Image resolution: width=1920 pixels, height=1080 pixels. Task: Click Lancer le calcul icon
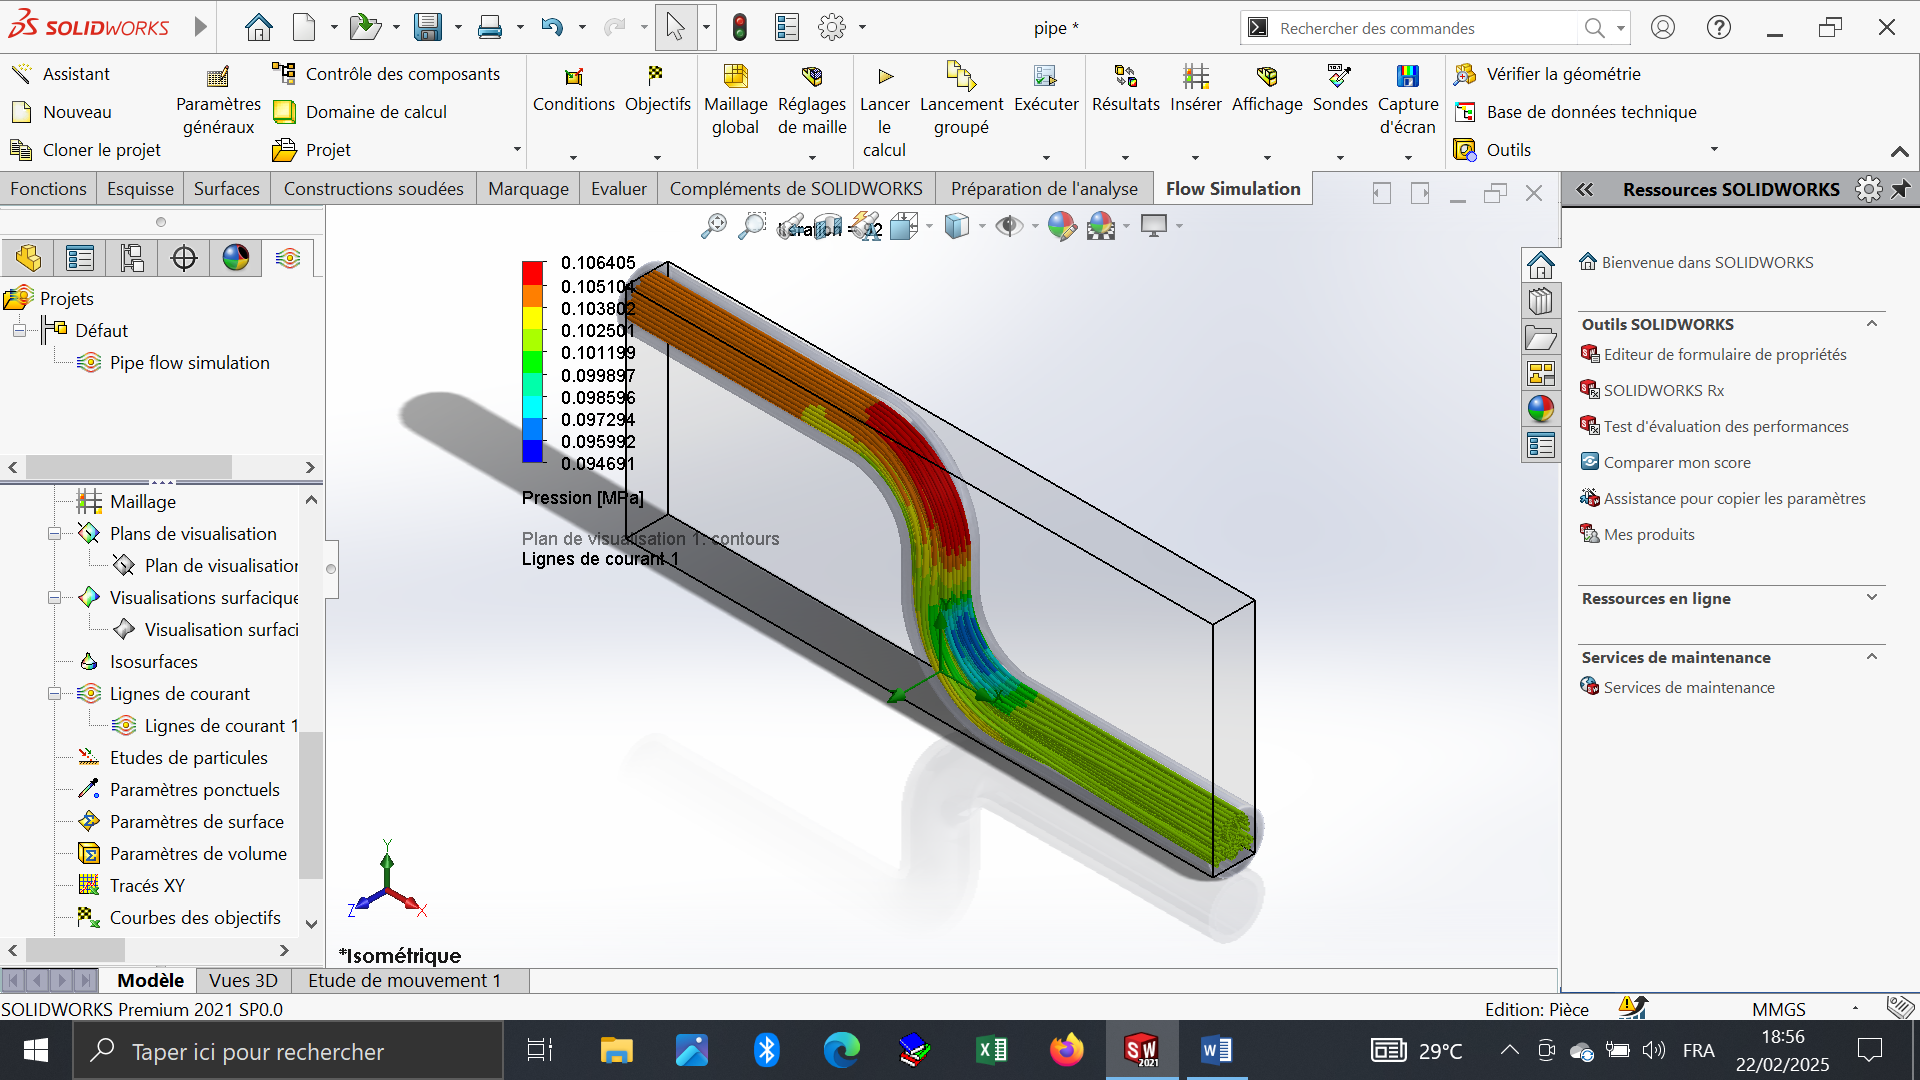pyautogui.click(x=884, y=77)
